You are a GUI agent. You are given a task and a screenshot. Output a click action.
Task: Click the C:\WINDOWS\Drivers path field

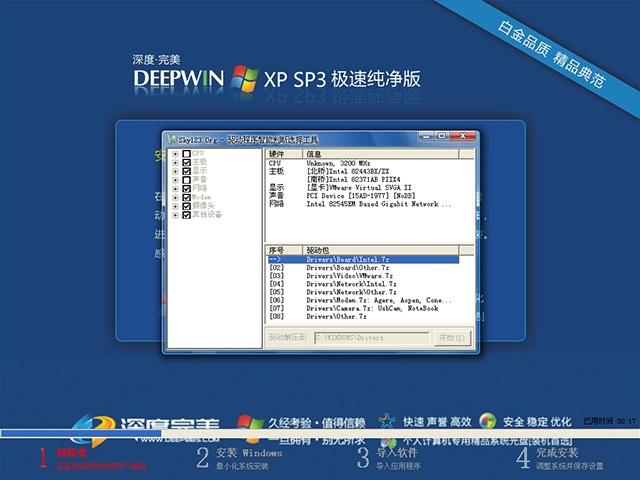coord(372,338)
